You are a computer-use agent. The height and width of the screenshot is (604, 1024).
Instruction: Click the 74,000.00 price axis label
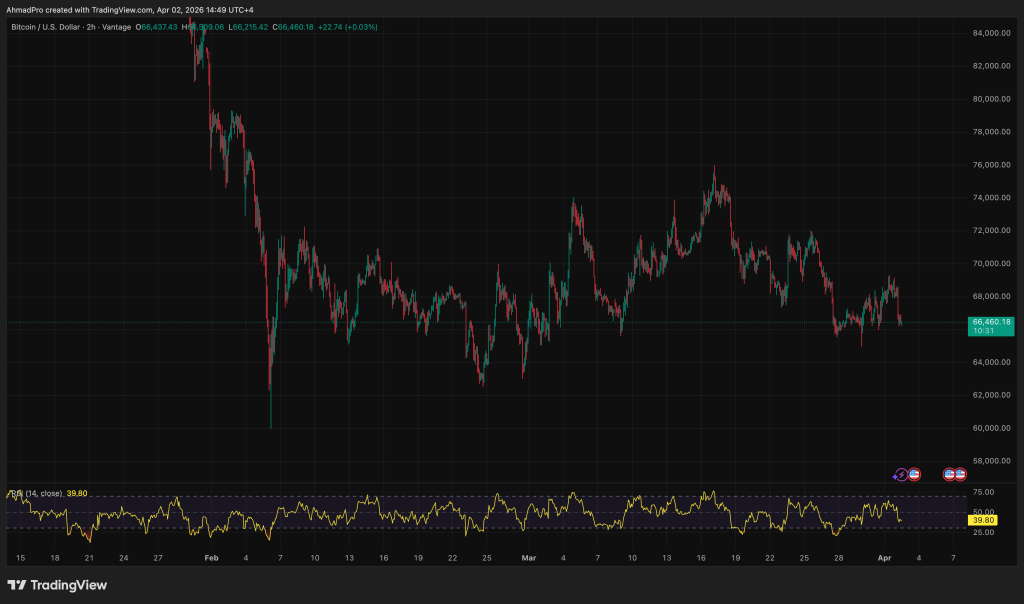(990, 198)
